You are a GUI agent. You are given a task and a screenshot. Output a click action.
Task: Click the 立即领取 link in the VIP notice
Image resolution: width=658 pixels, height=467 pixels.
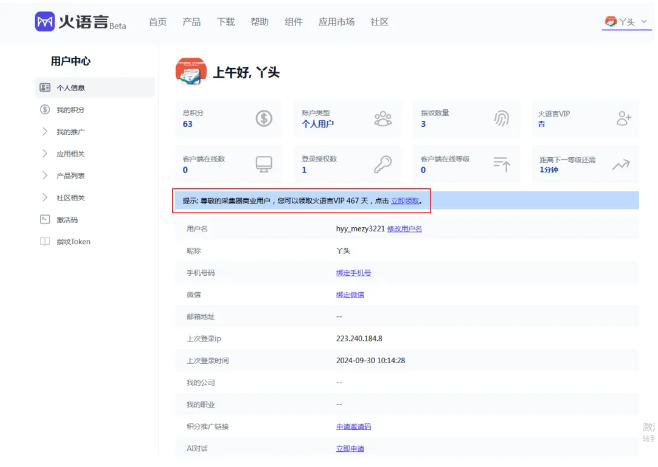[x=405, y=201]
